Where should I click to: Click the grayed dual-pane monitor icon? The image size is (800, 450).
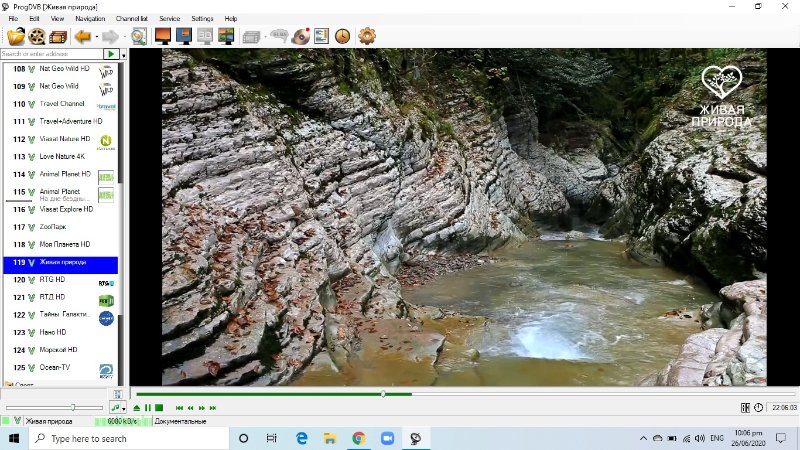[x=205, y=36]
